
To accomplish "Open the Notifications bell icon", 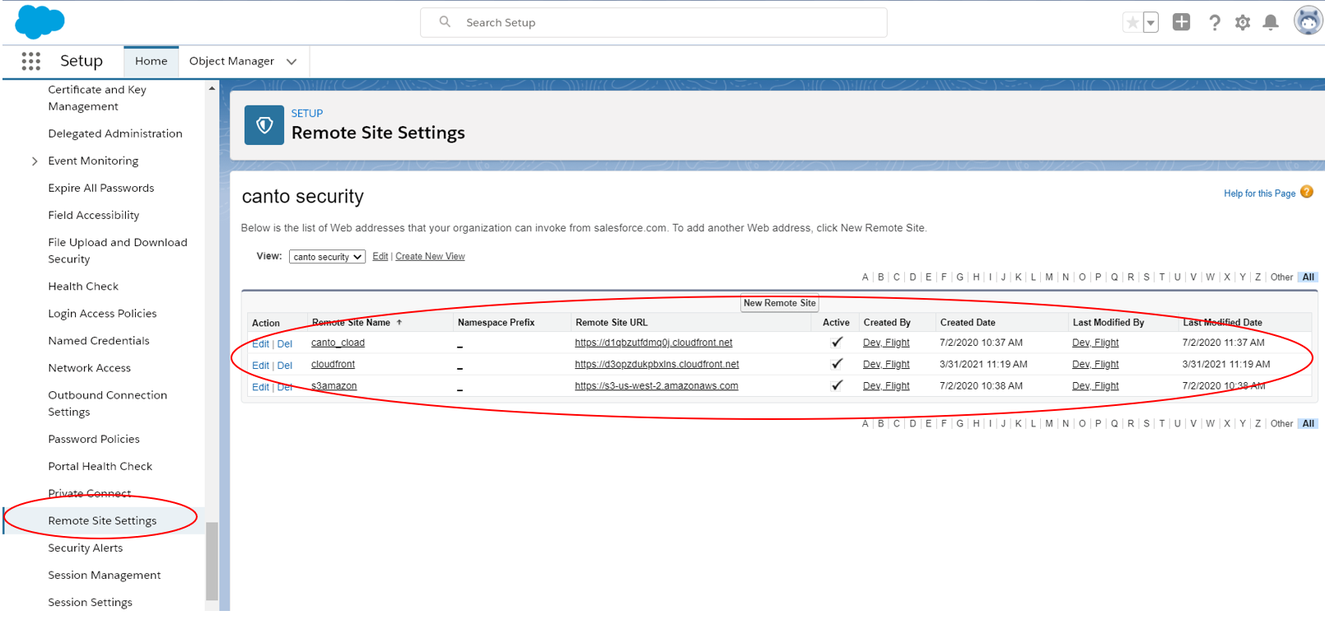I will [1270, 22].
